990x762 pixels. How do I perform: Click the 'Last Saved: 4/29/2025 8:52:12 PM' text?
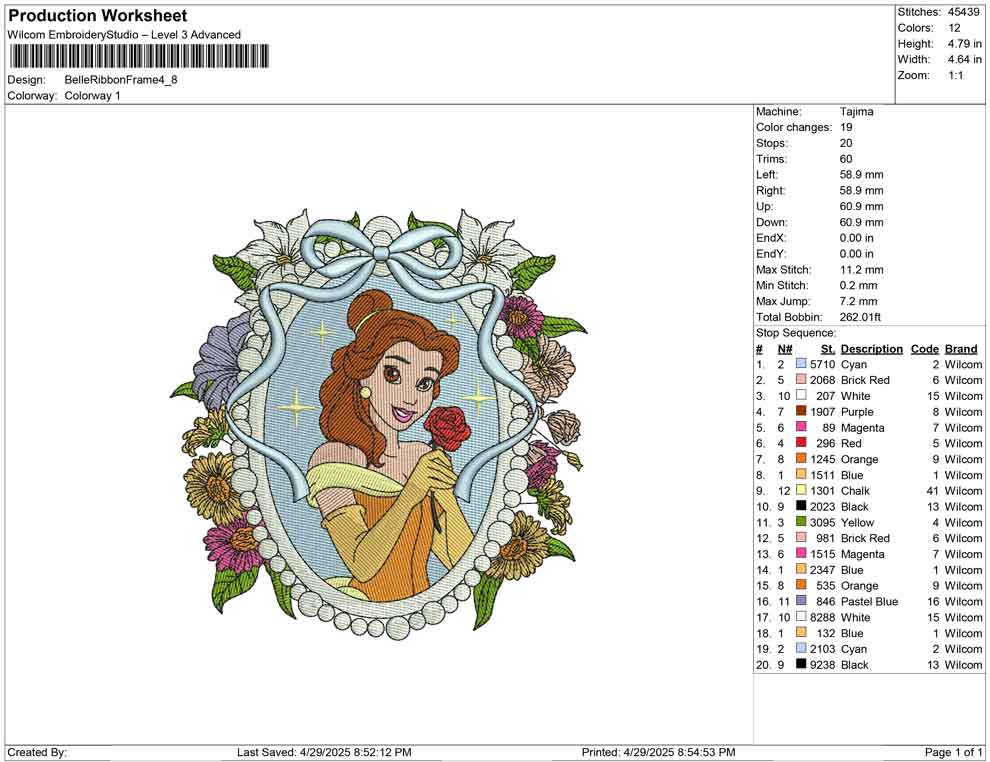[x=325, y=752]
